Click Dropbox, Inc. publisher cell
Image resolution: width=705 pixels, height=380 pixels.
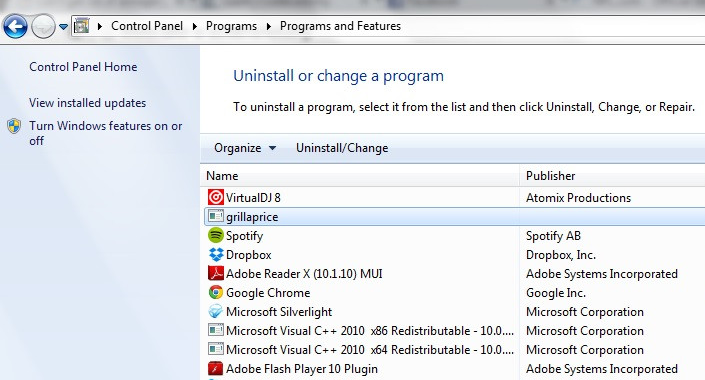[x=561, y=255]
